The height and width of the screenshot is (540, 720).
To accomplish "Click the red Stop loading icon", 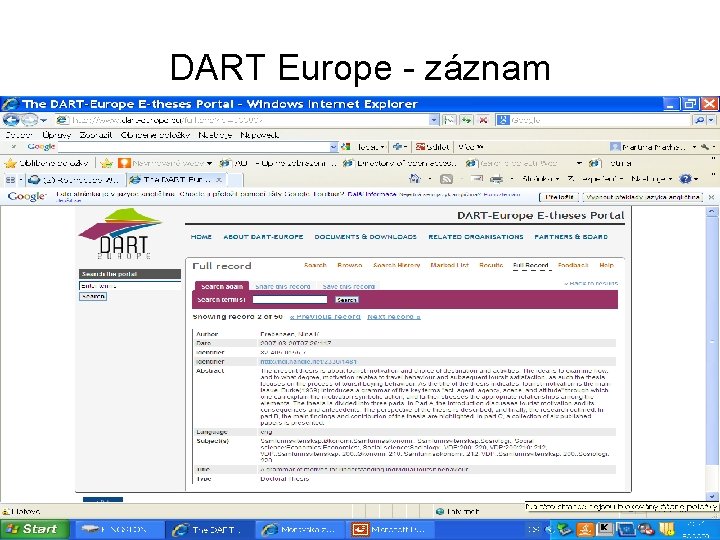I will [x=483, y=120].
